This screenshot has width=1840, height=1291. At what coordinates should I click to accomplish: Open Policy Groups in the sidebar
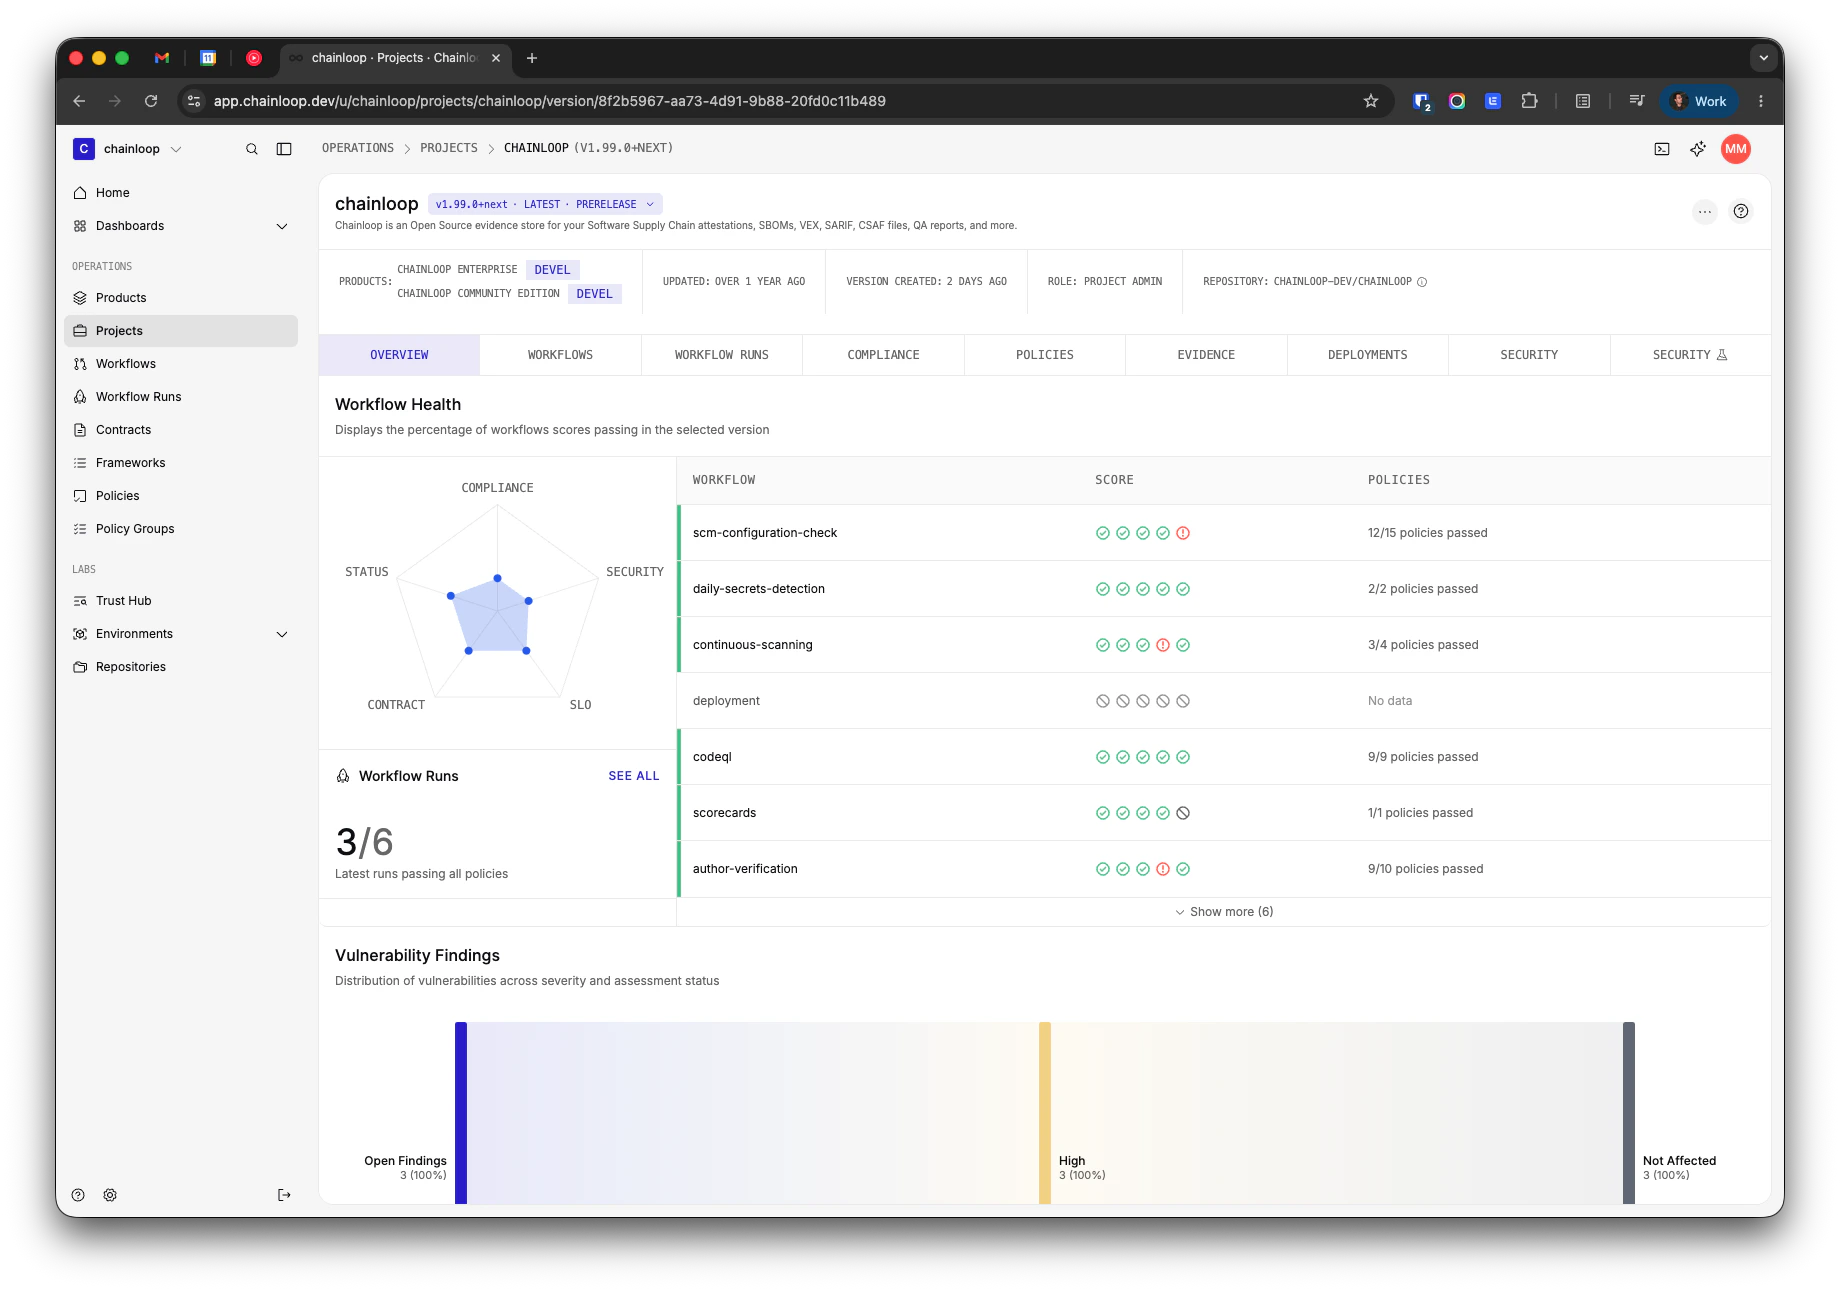[x=181, y=529]
